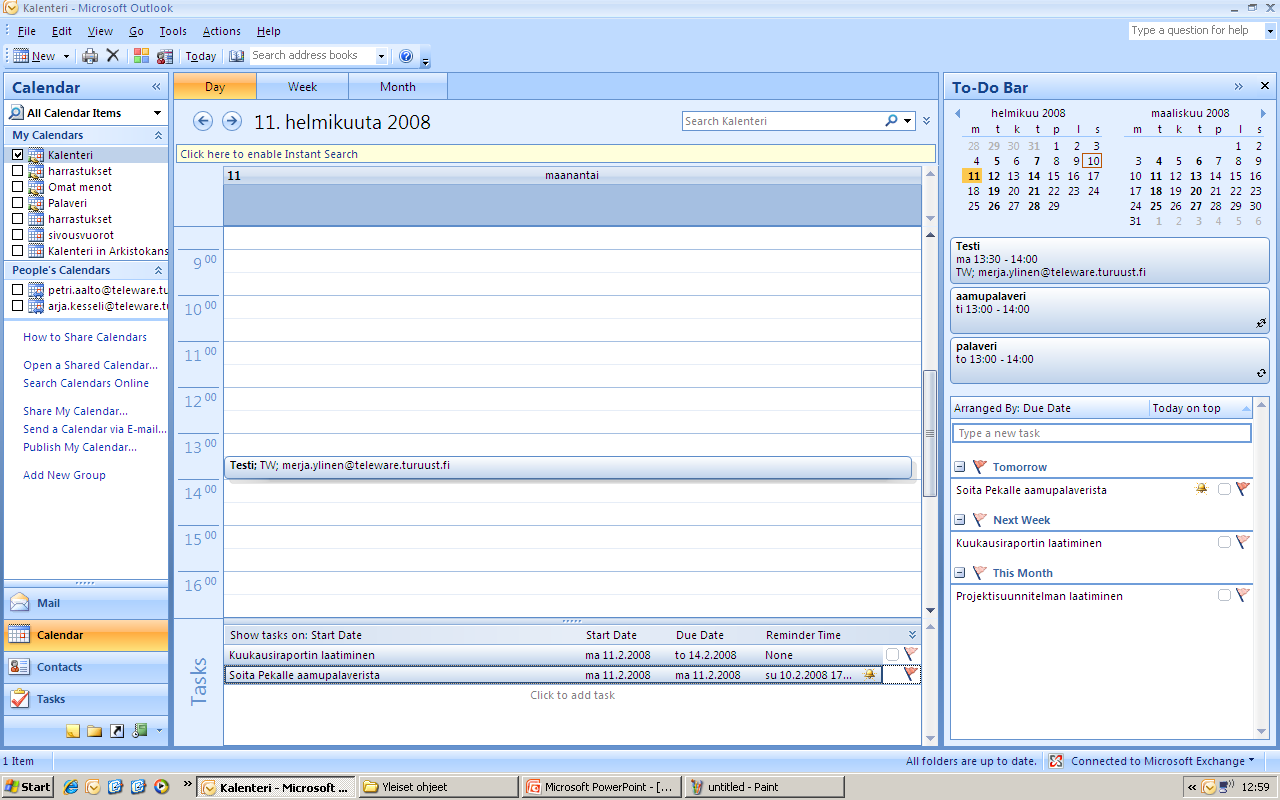
Task: Open the Address Book icon
Action: [236, 56]
